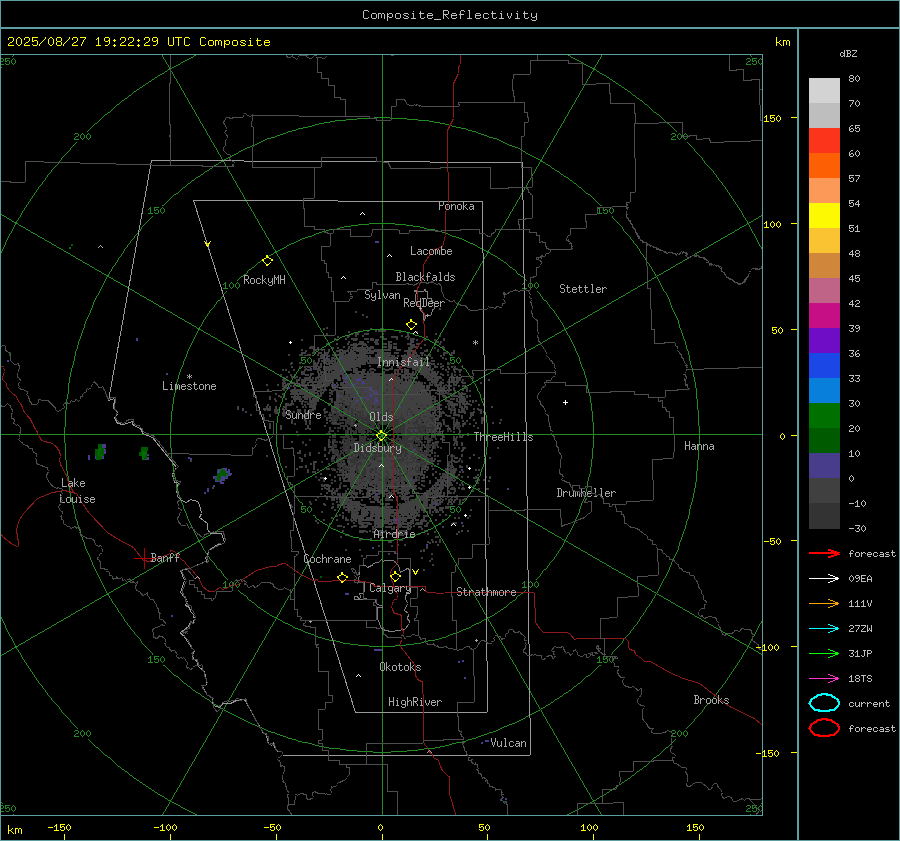Click the Airdrie label
900x841 pixels.
click(x=394, y=534)
